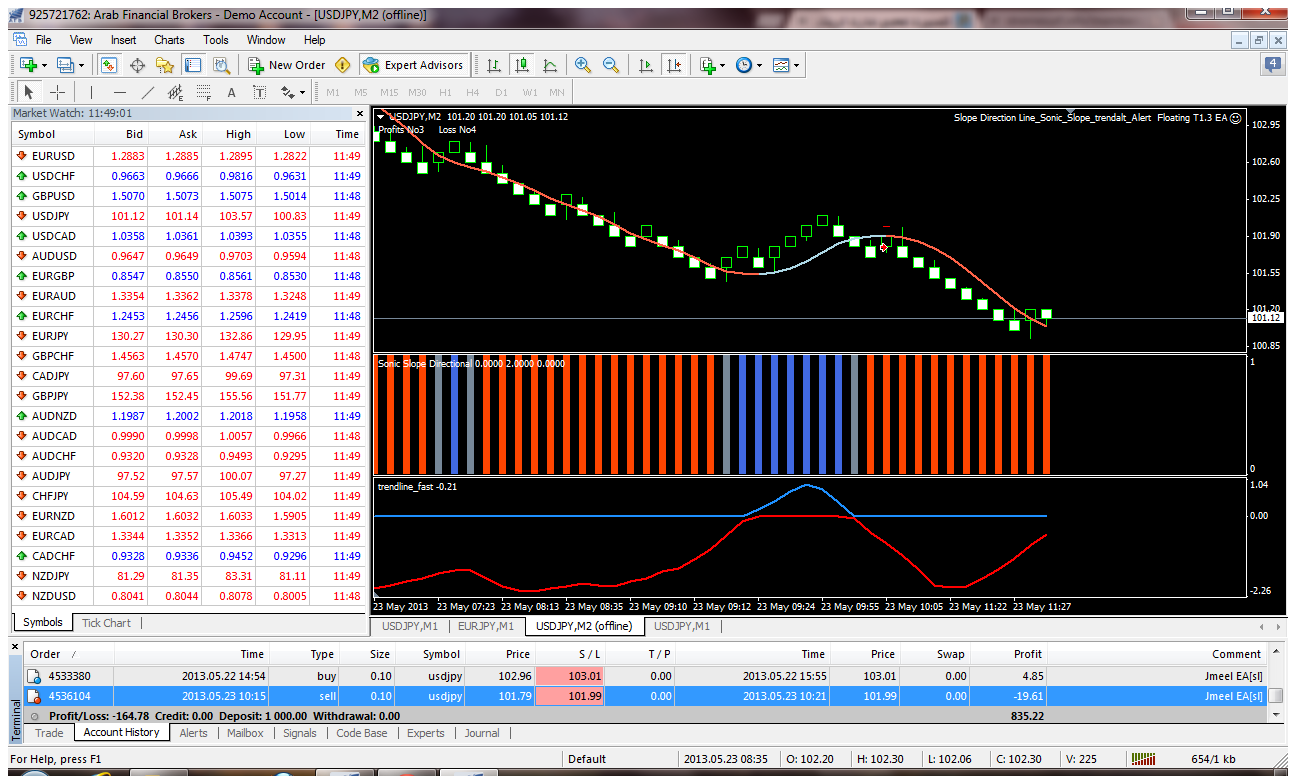Viewport: 1296px width, 776px height.
Task: Open the notifications chat bubble icon
Action: point(1273,65)
